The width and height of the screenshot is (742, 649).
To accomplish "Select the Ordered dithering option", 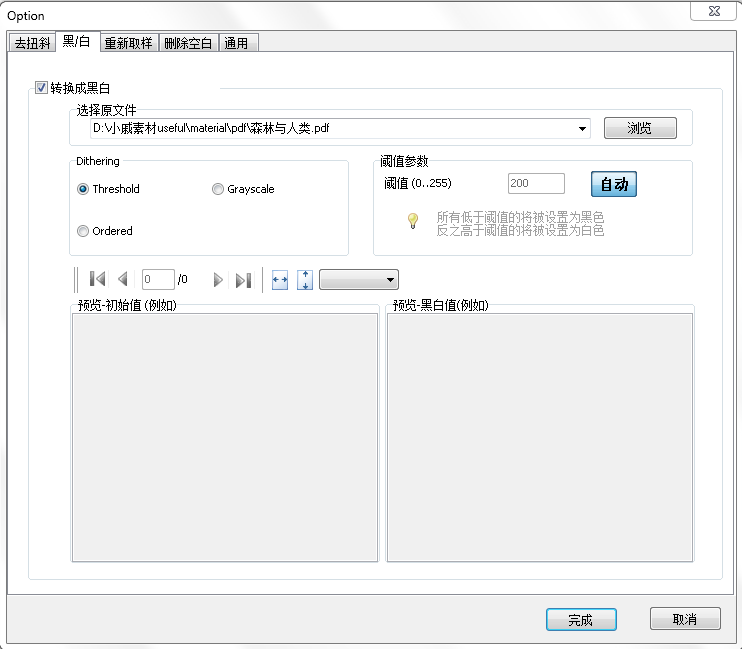I will point(83,231).
